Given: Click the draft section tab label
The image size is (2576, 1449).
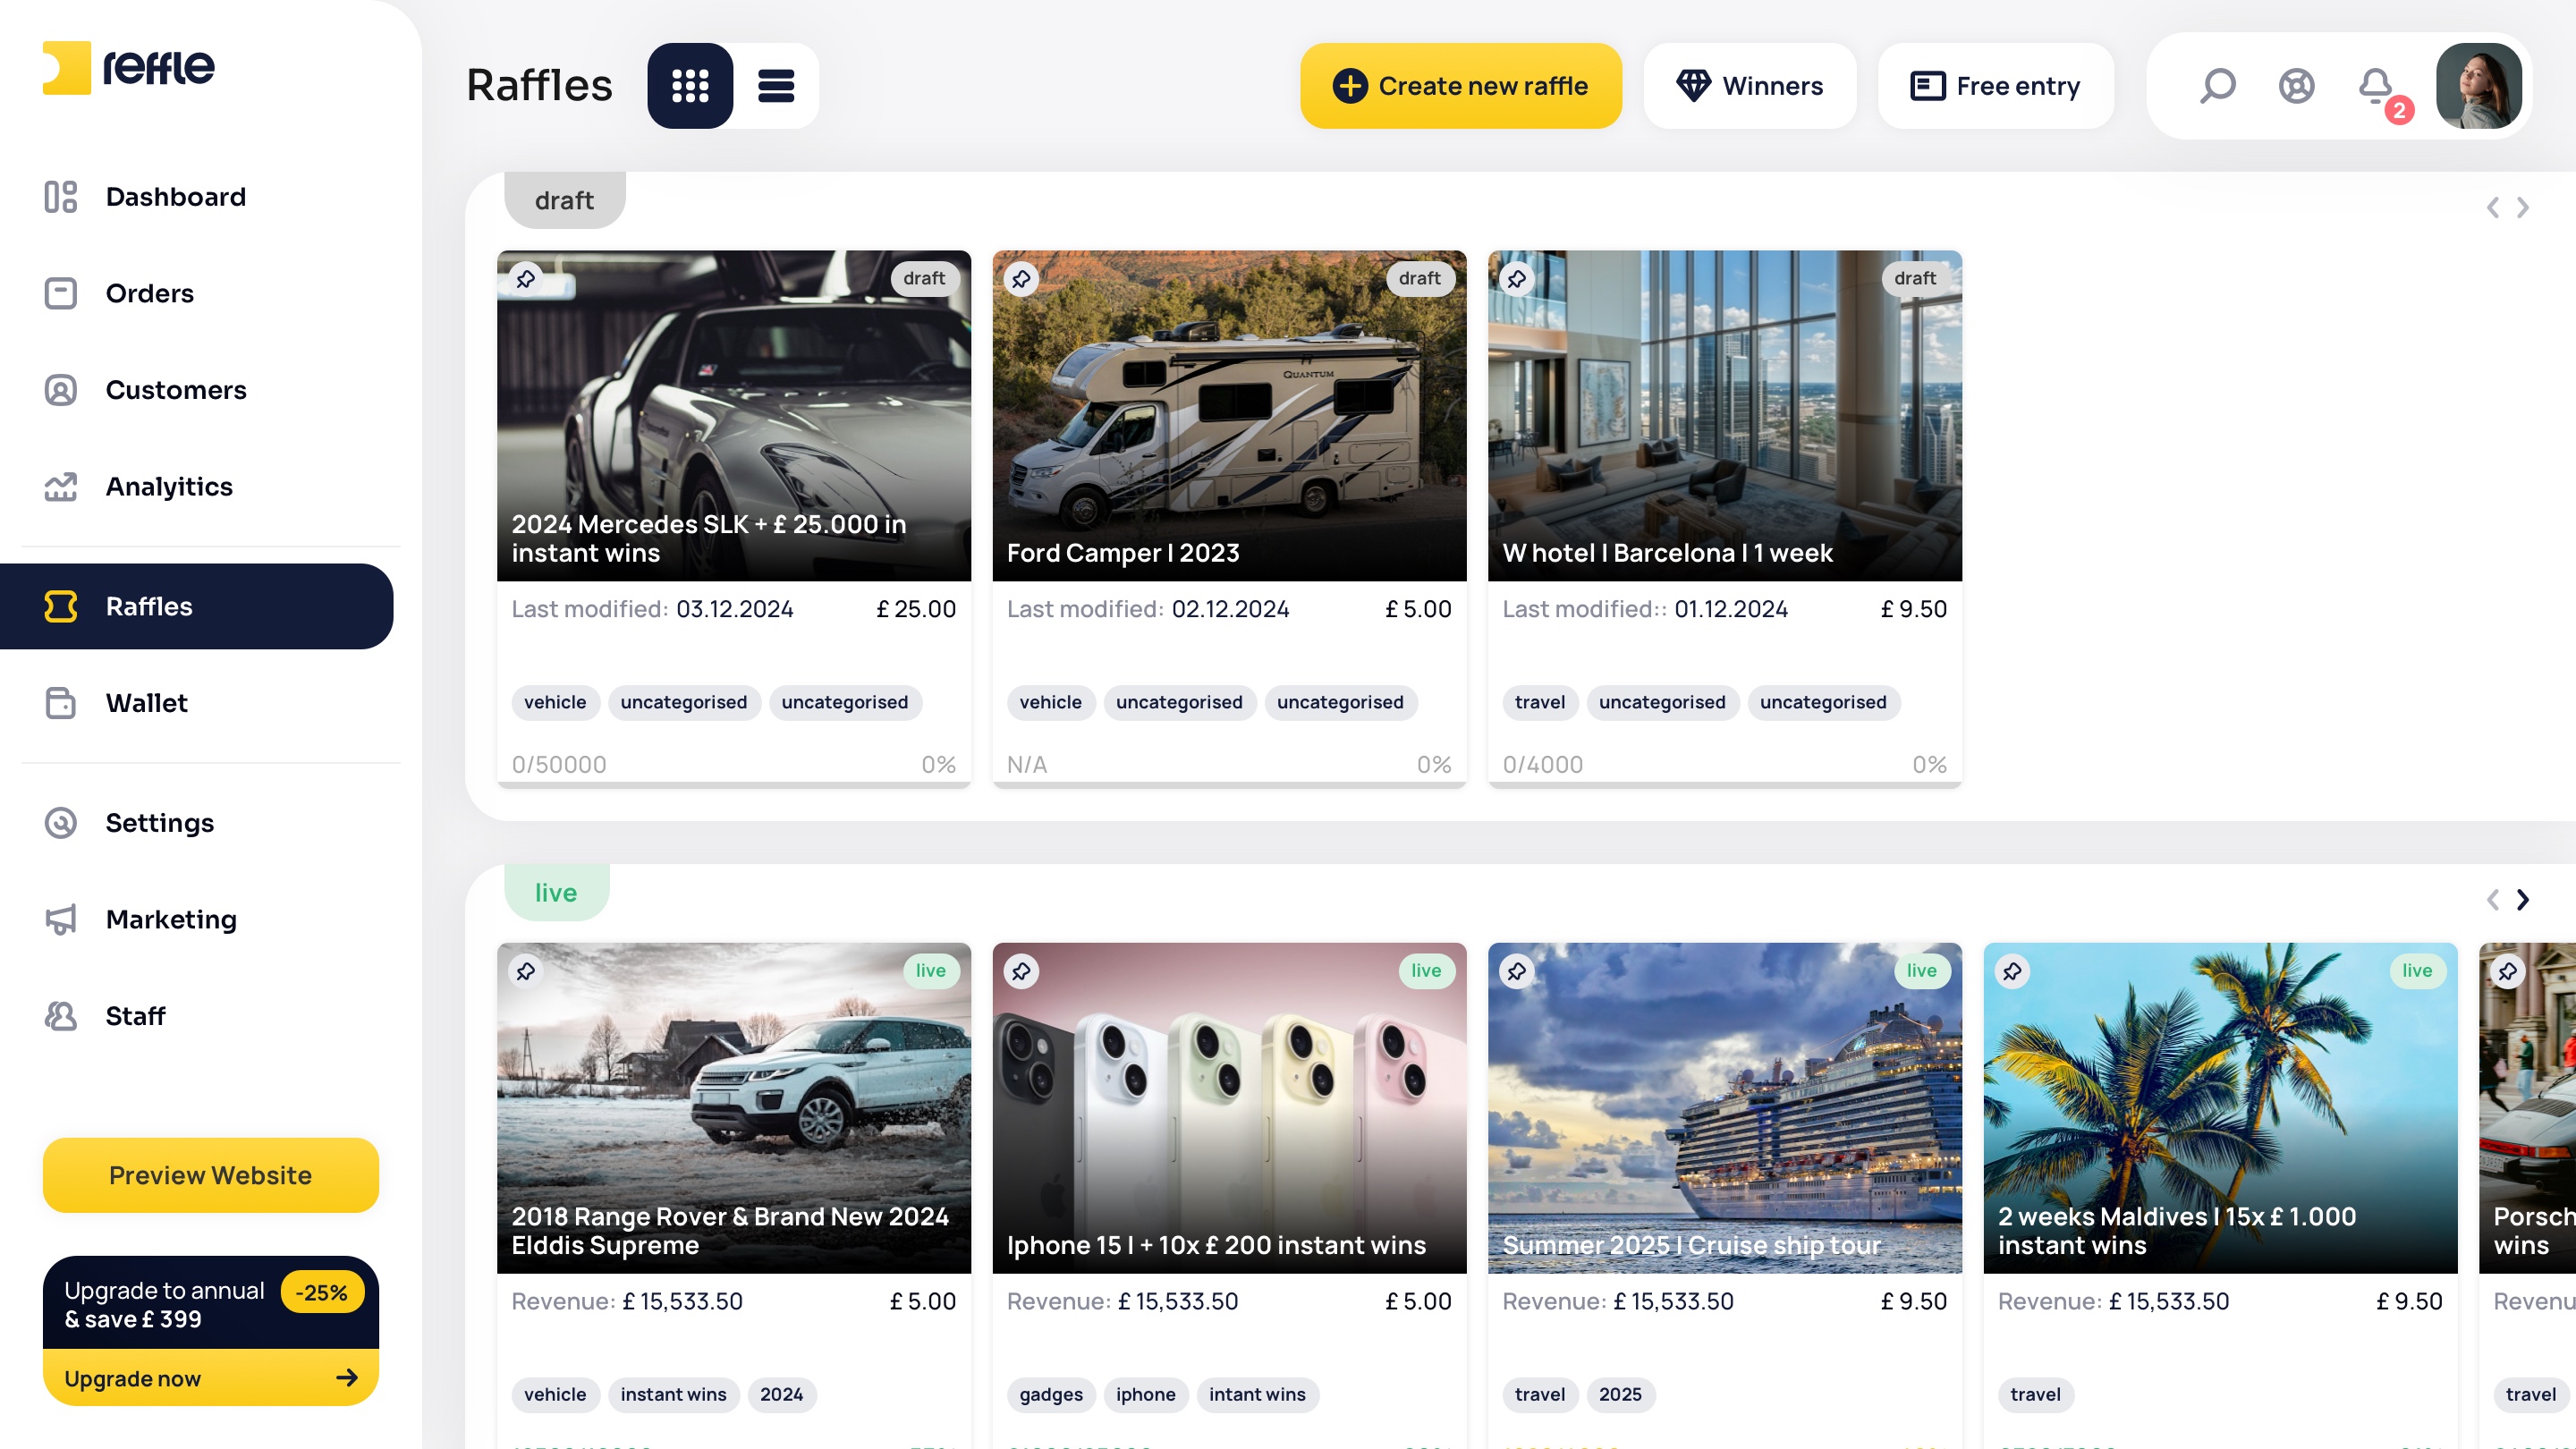Looking at the screenshot, I should [565, 200].
